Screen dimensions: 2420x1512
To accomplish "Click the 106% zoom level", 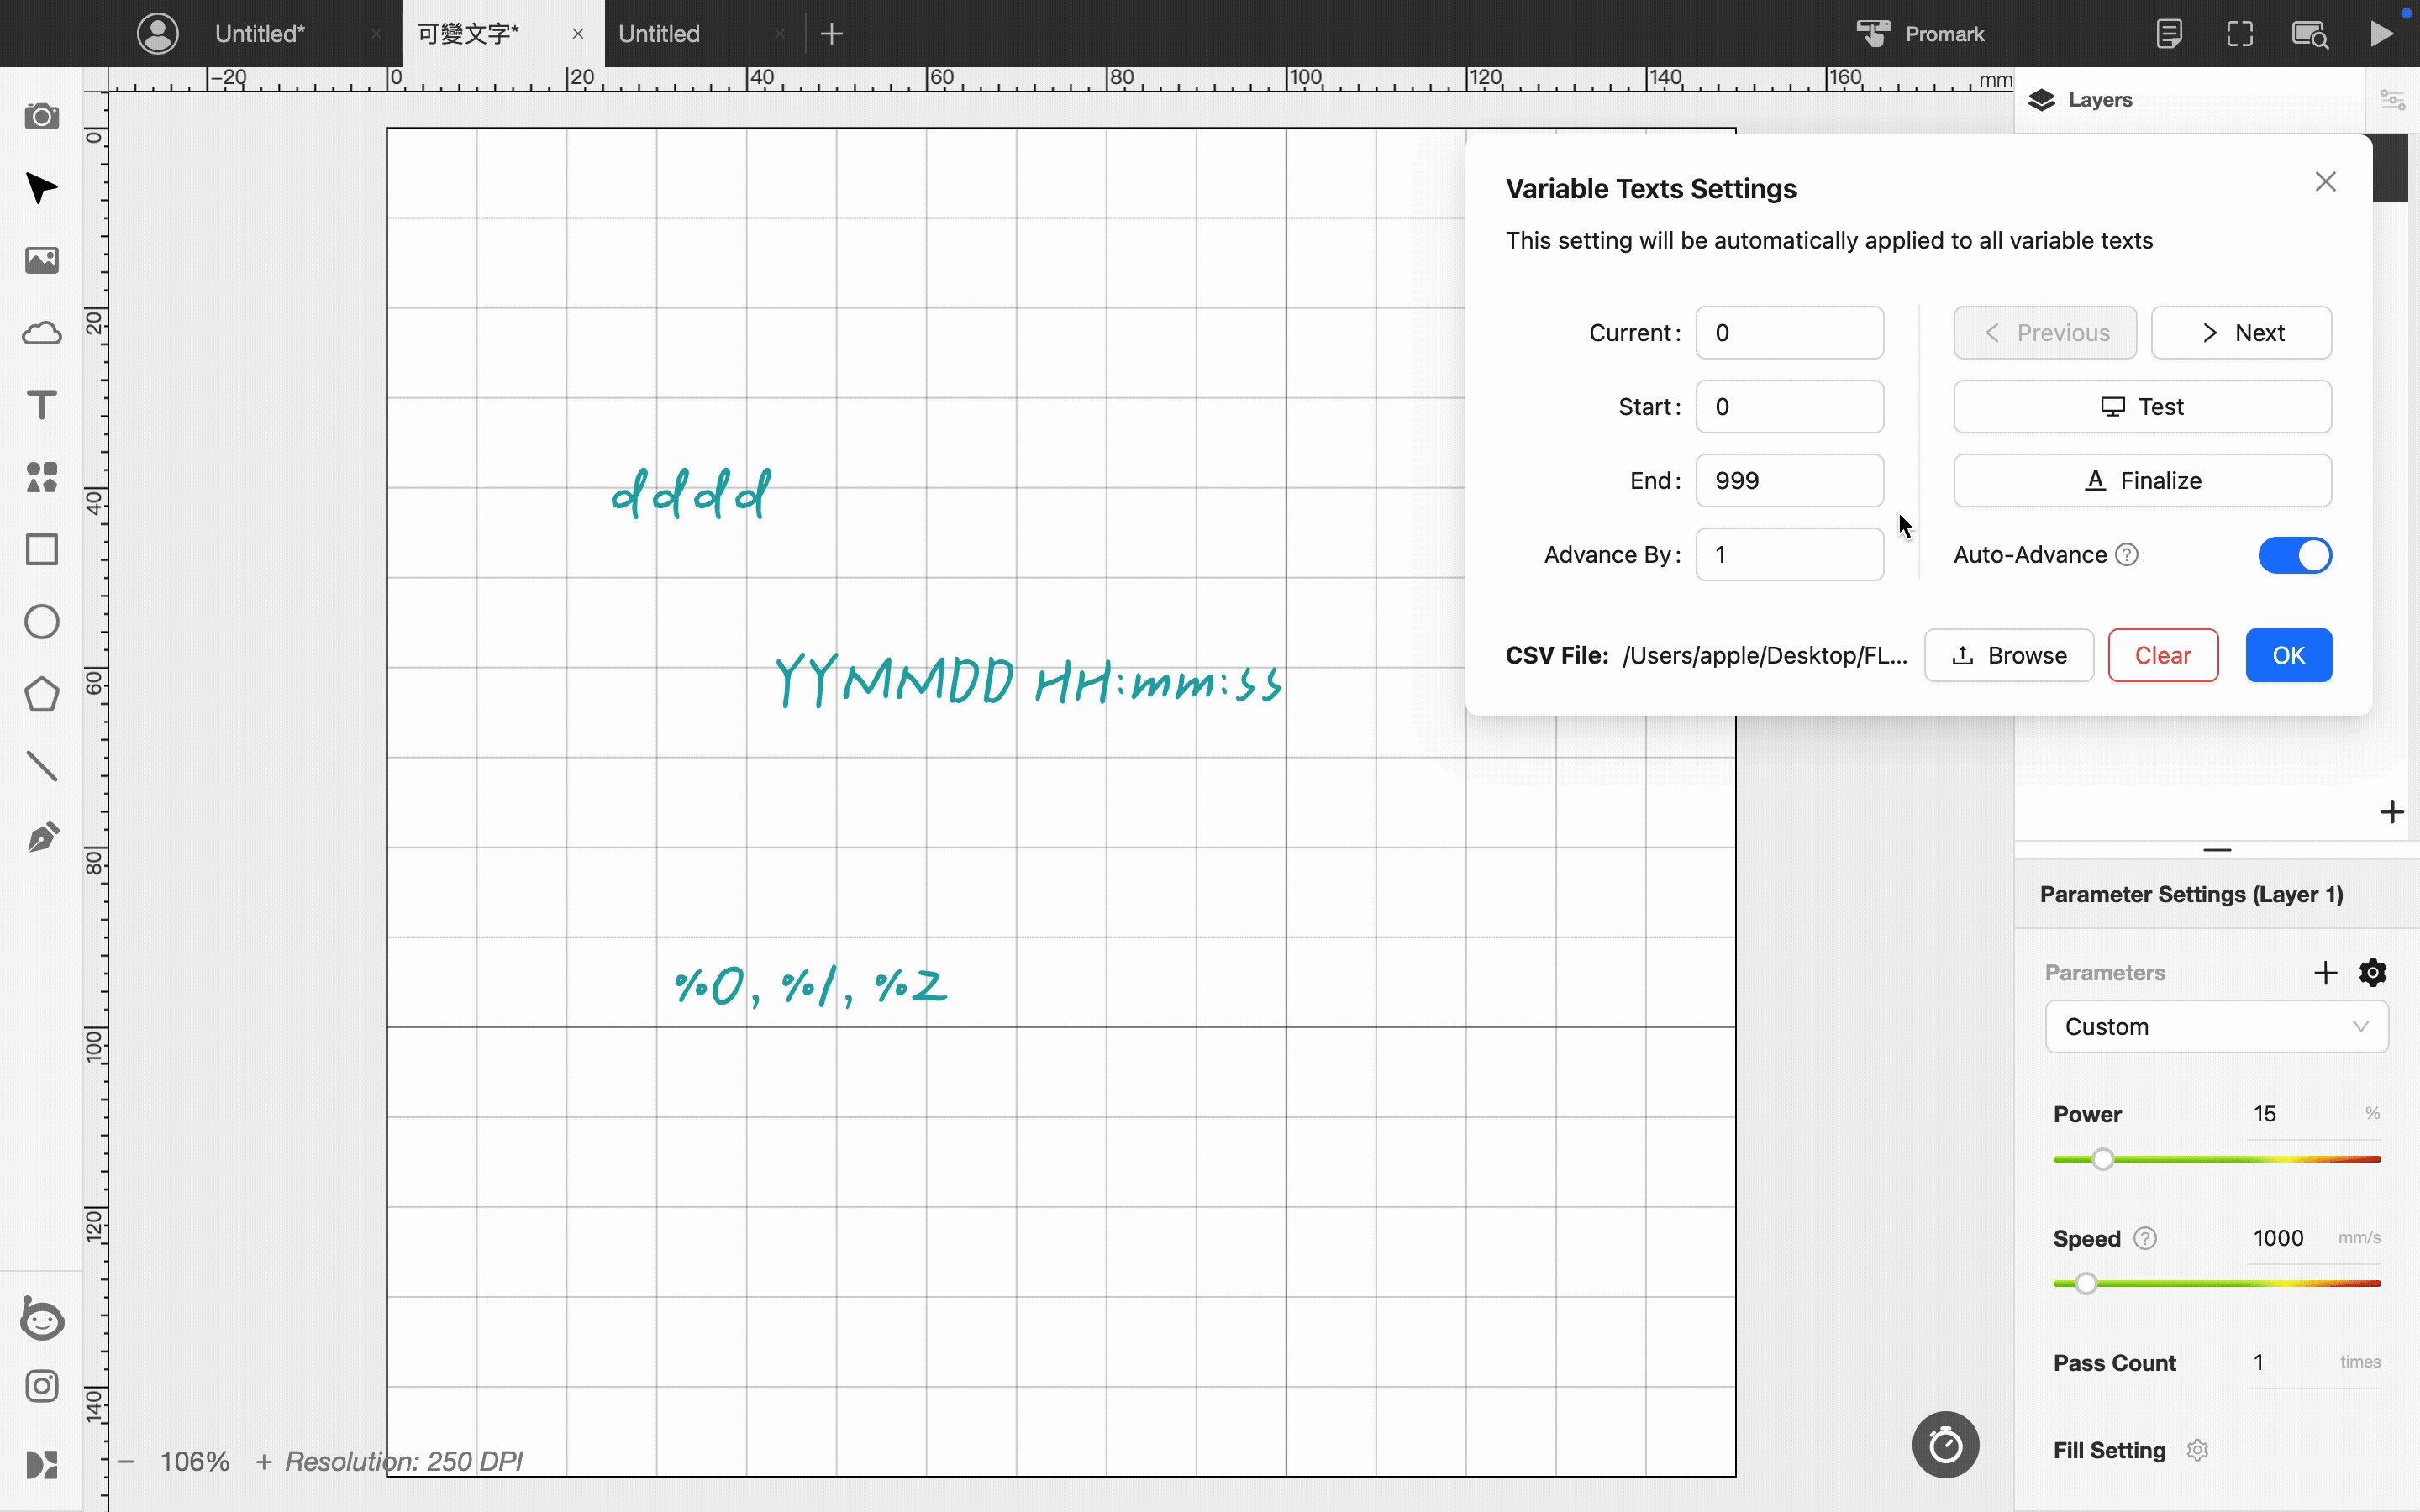I will point(195,1461).
